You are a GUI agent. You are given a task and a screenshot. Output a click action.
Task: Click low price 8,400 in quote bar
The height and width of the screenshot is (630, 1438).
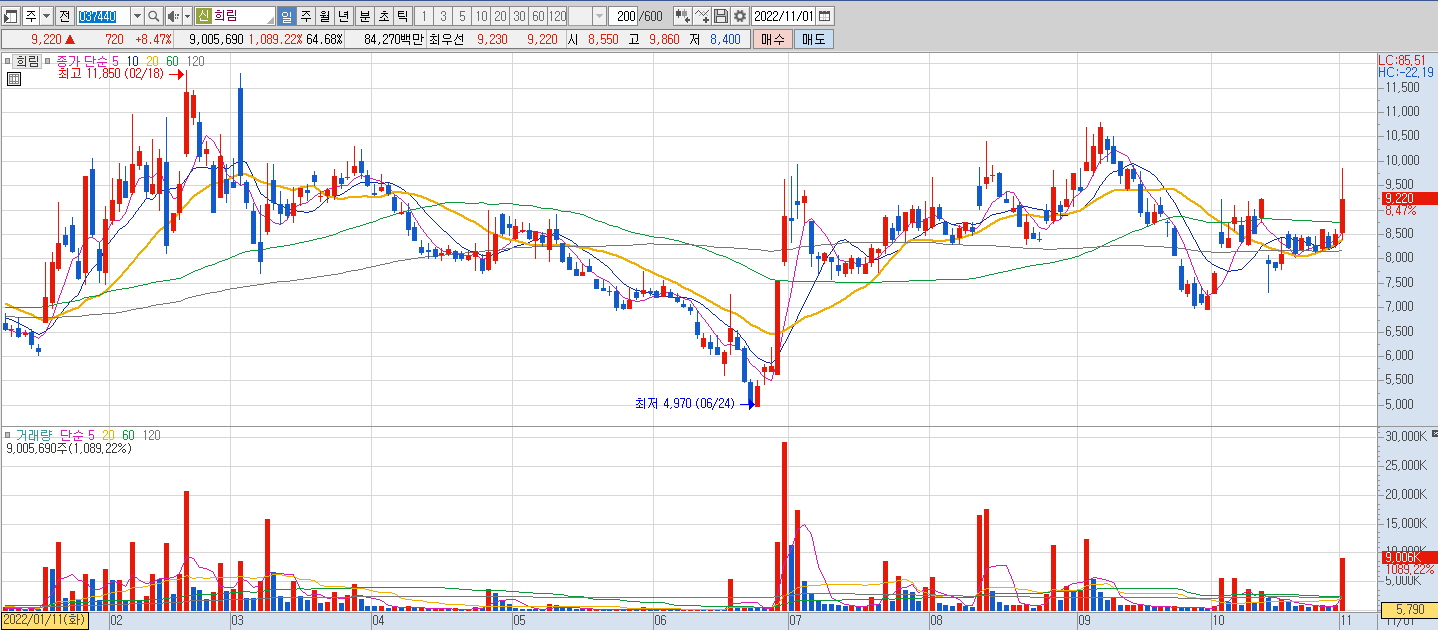725,39
